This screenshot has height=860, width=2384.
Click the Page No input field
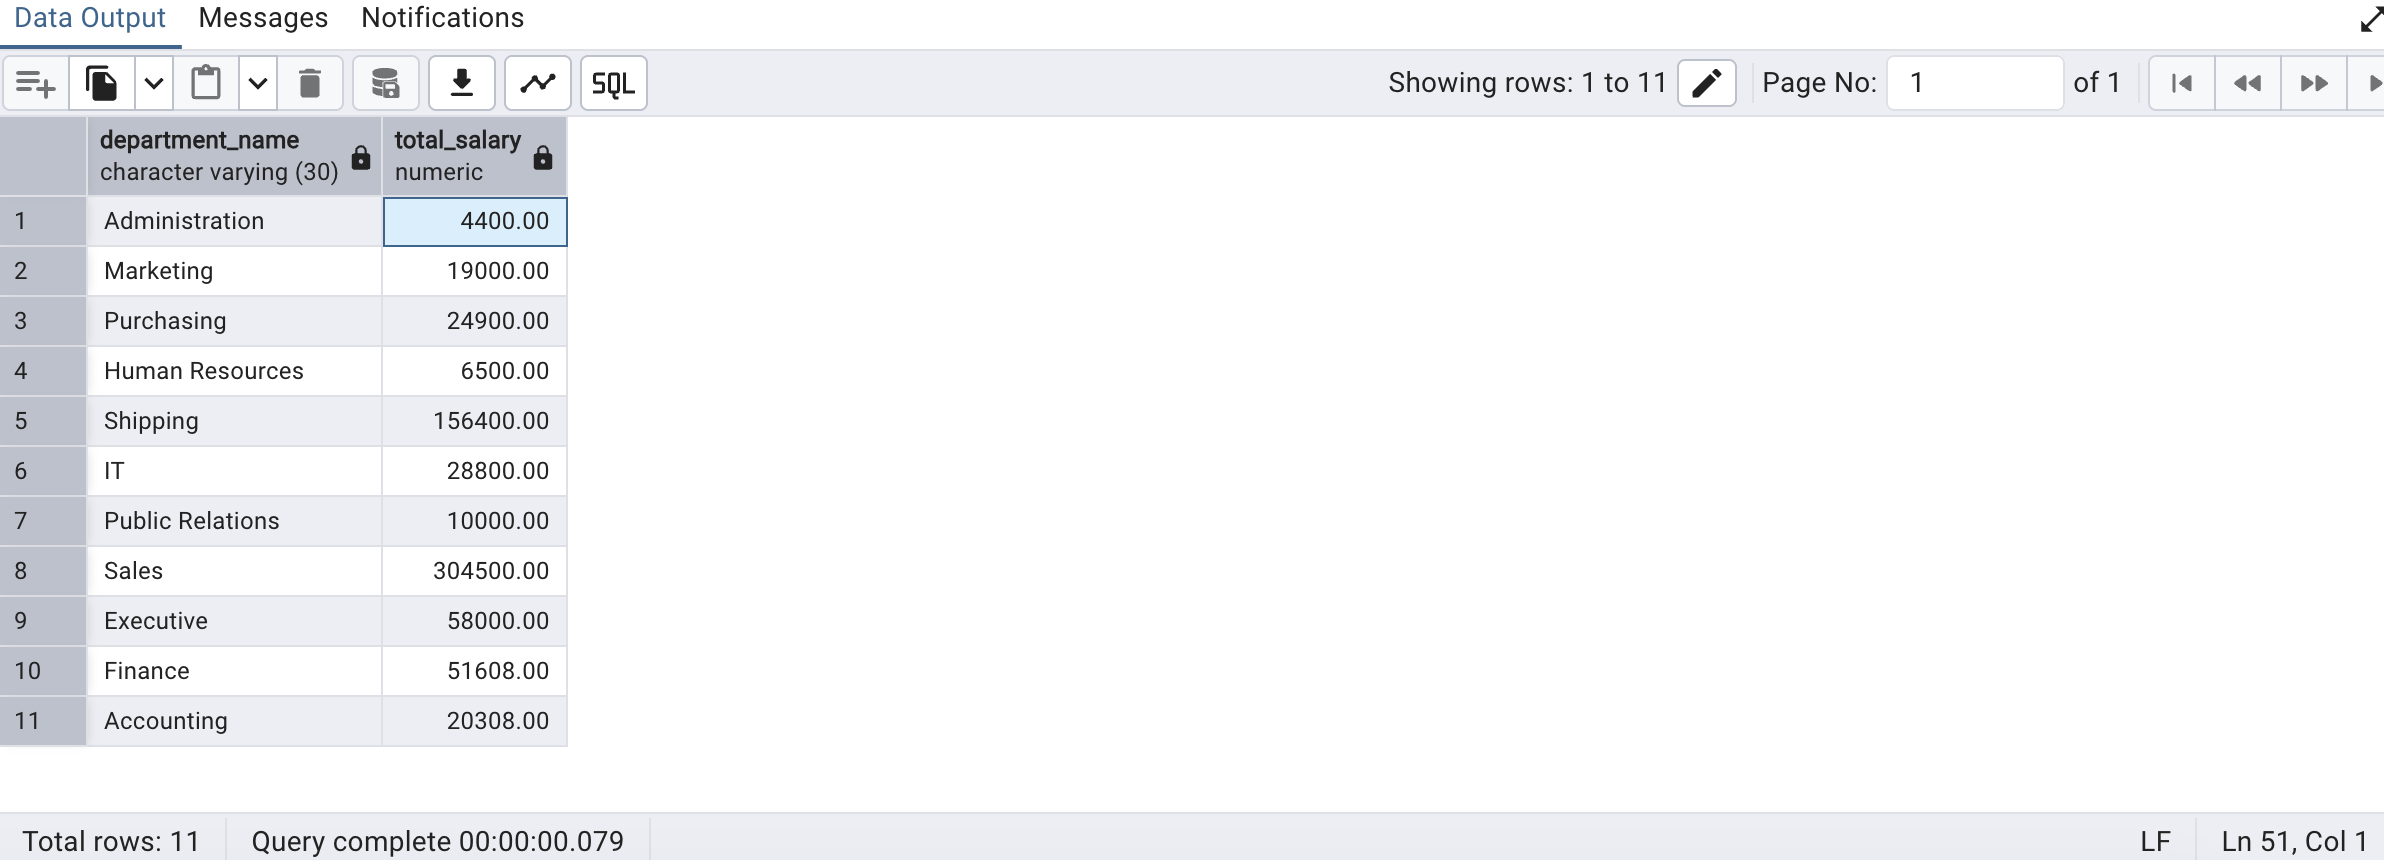pos(1974,83)
